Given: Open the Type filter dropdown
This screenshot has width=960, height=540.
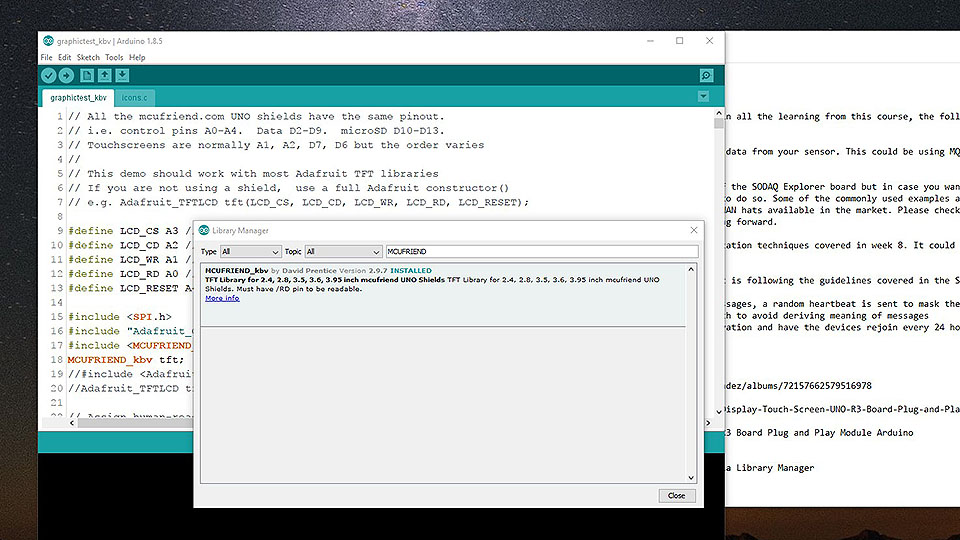Looking at the screenshot, I should coord(250,252).
